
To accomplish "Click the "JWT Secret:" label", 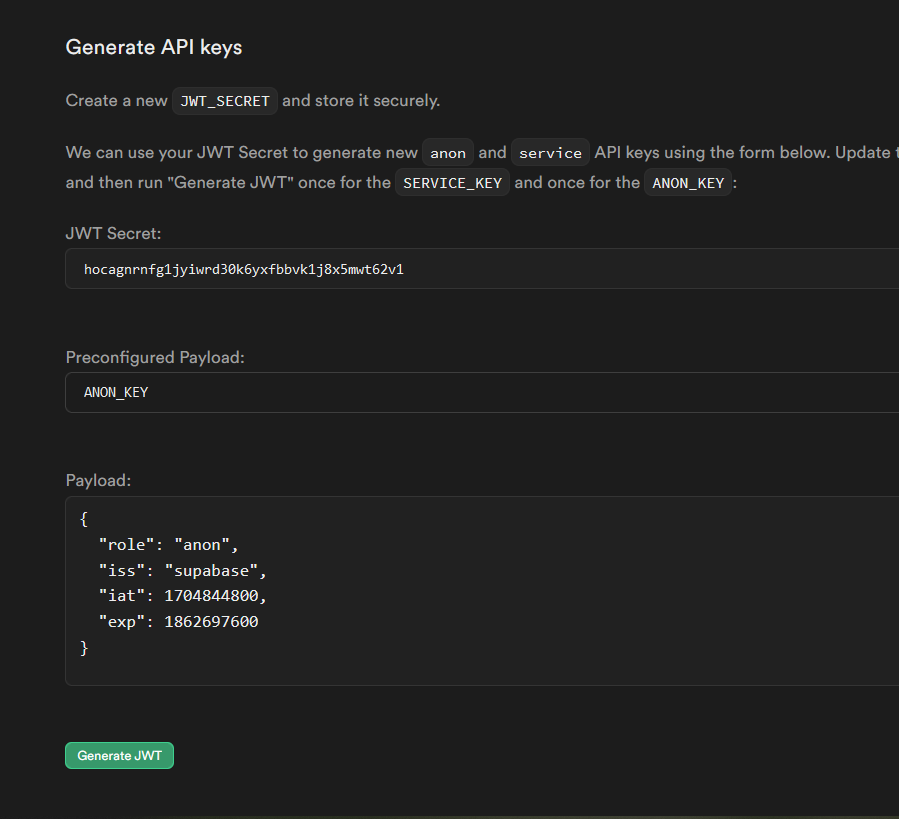I will pos(114,233).
